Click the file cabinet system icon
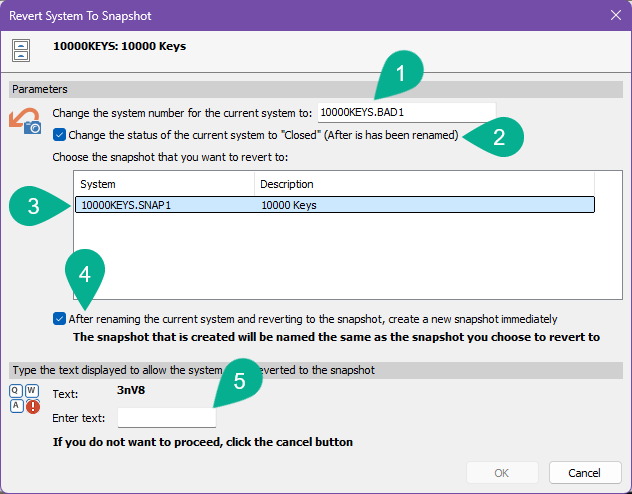The height and width of the screenshot is (494, 632). coord(19,49)
